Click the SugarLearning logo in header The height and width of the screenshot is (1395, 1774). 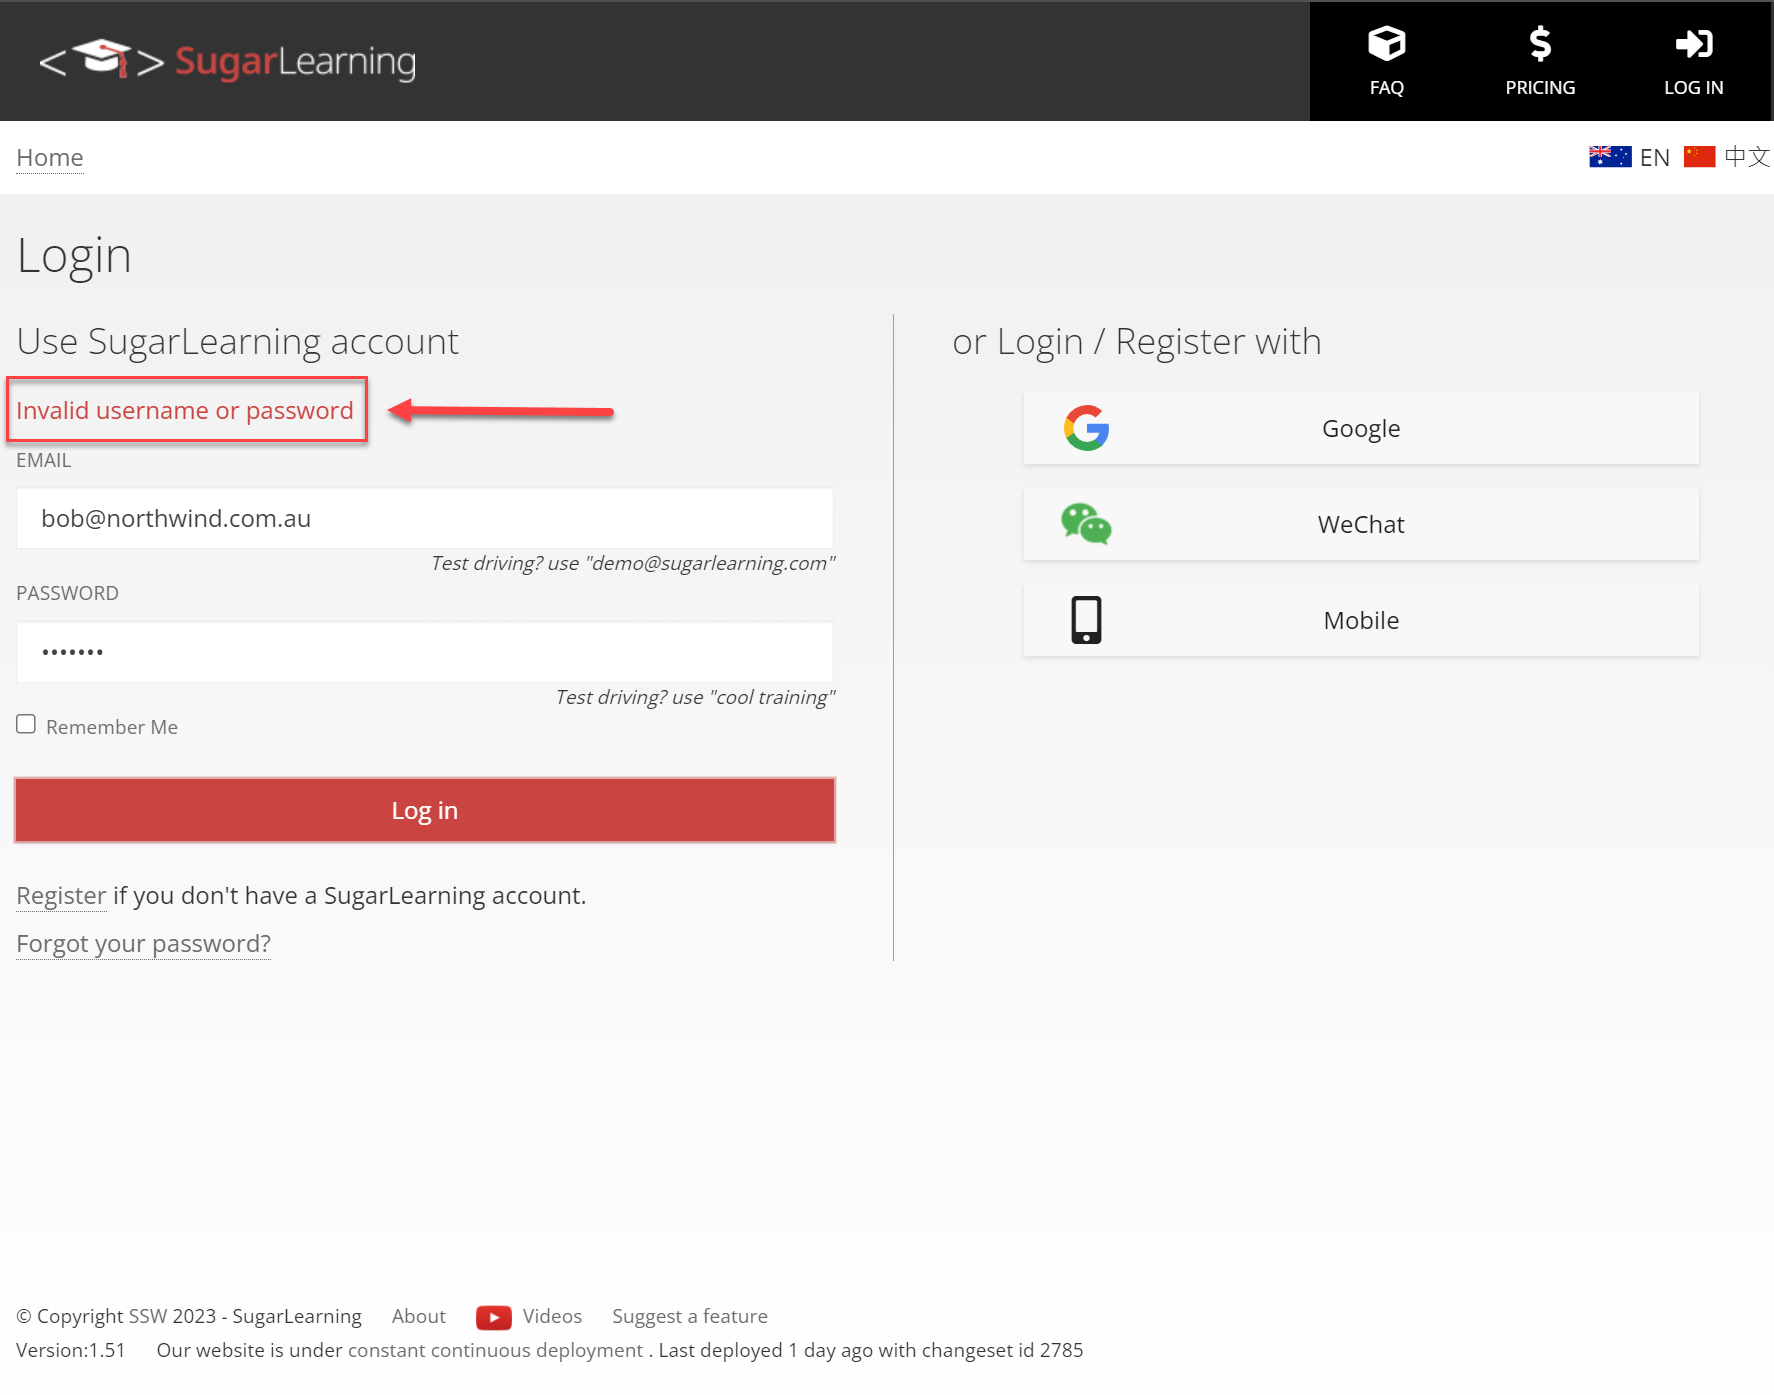point(227,61)
